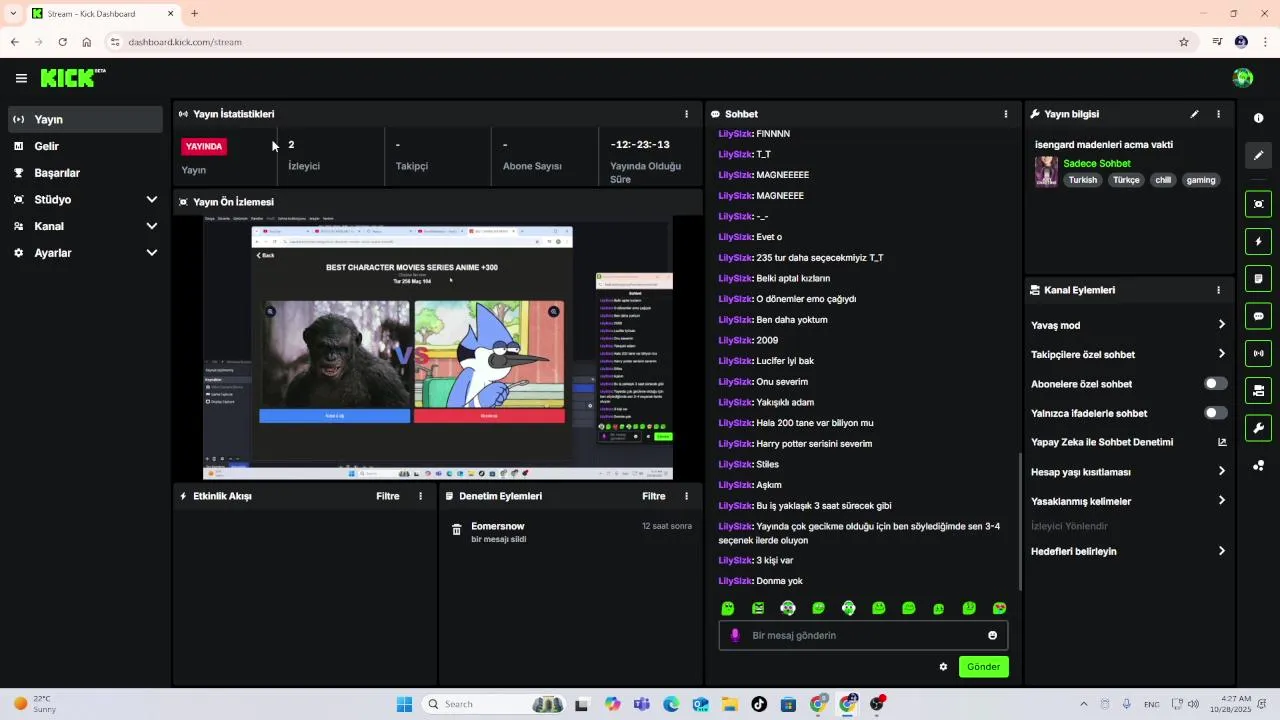Click LilySlzk username in the Donma yok message

click(x=735, y=581)
